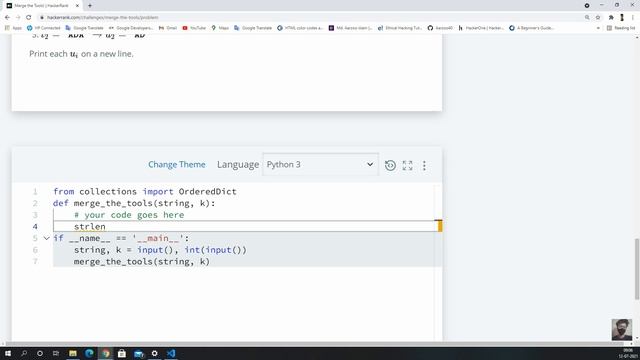The image size is (640, 360).
Task: Open a new browser tab
Action: [90, 6]
